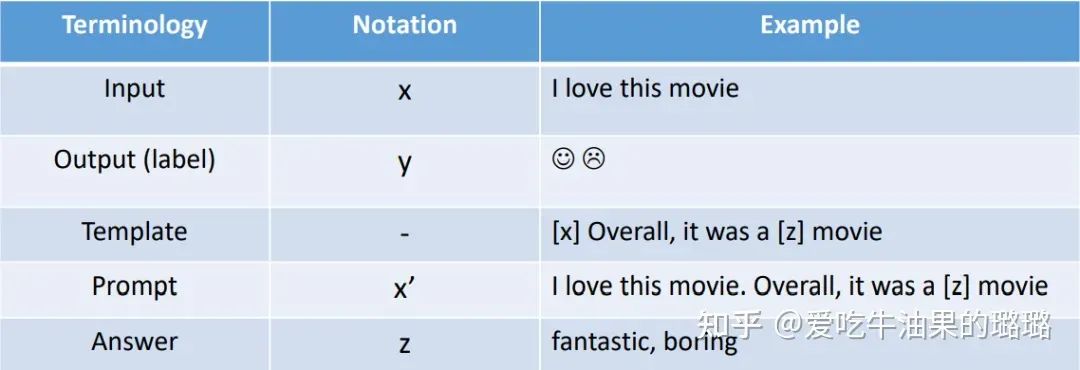Click the notation z cell
1080x370 pixels.
(x=404, y=345)
